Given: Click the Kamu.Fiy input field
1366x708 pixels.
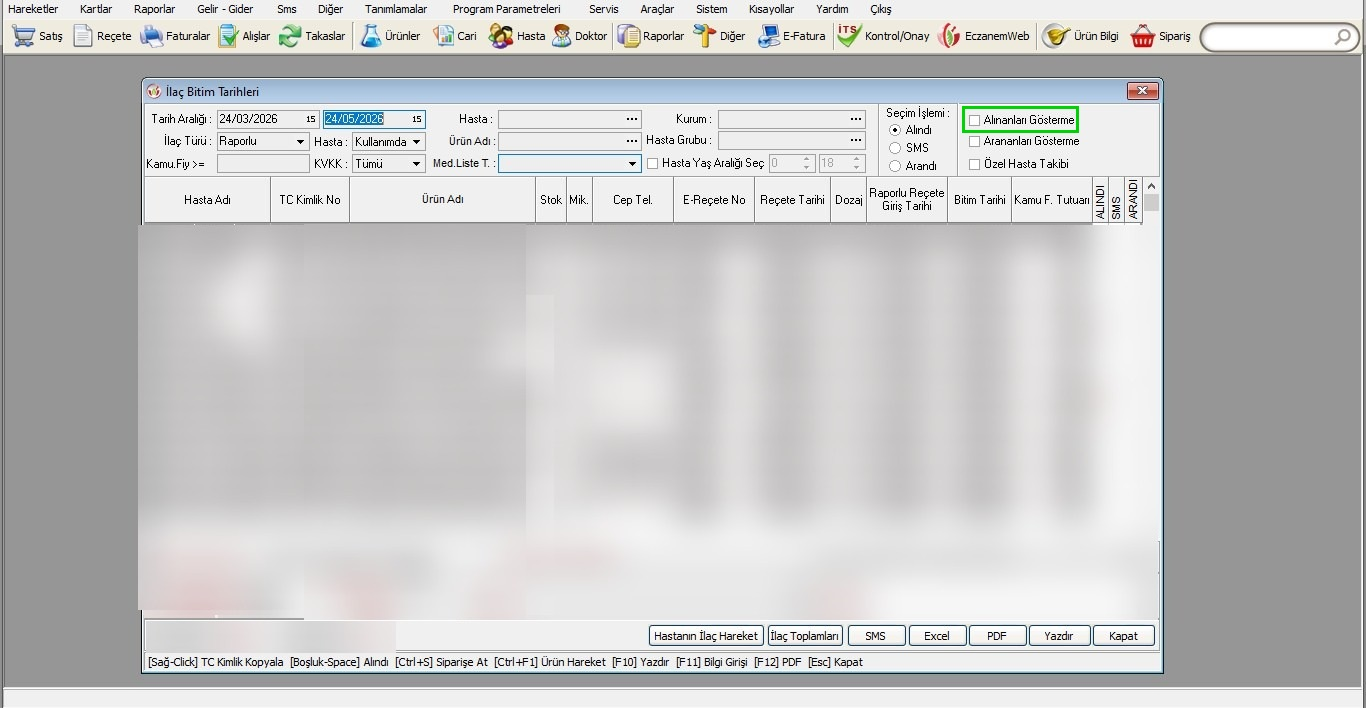Looking at the screenshot, I should point(263,164).
